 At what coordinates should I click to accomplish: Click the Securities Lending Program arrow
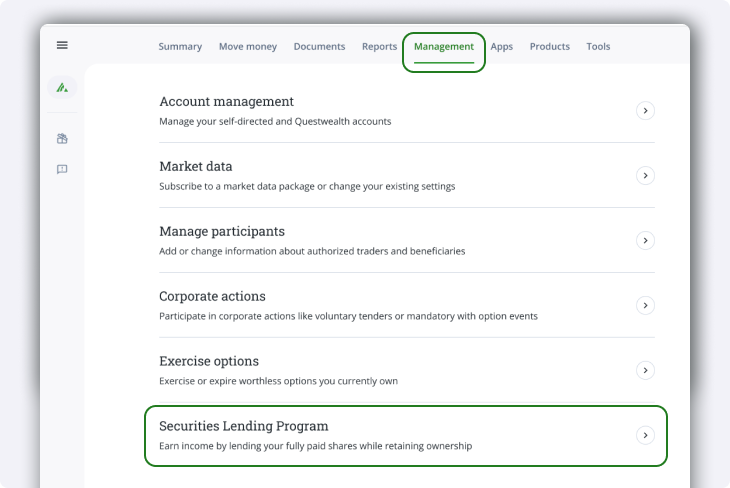click(x=645, y=435)
